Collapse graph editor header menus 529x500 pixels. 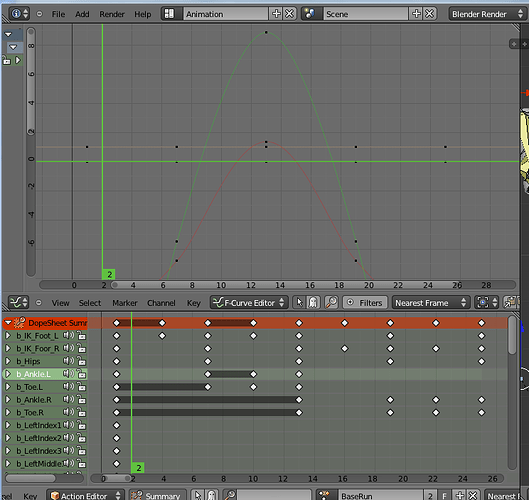(39, 303)
